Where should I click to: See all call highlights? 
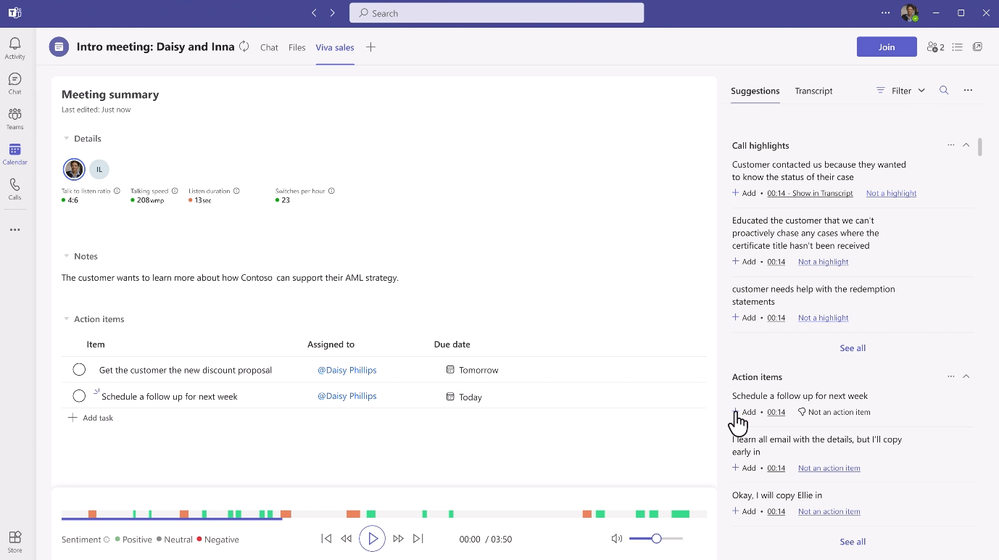852,348
